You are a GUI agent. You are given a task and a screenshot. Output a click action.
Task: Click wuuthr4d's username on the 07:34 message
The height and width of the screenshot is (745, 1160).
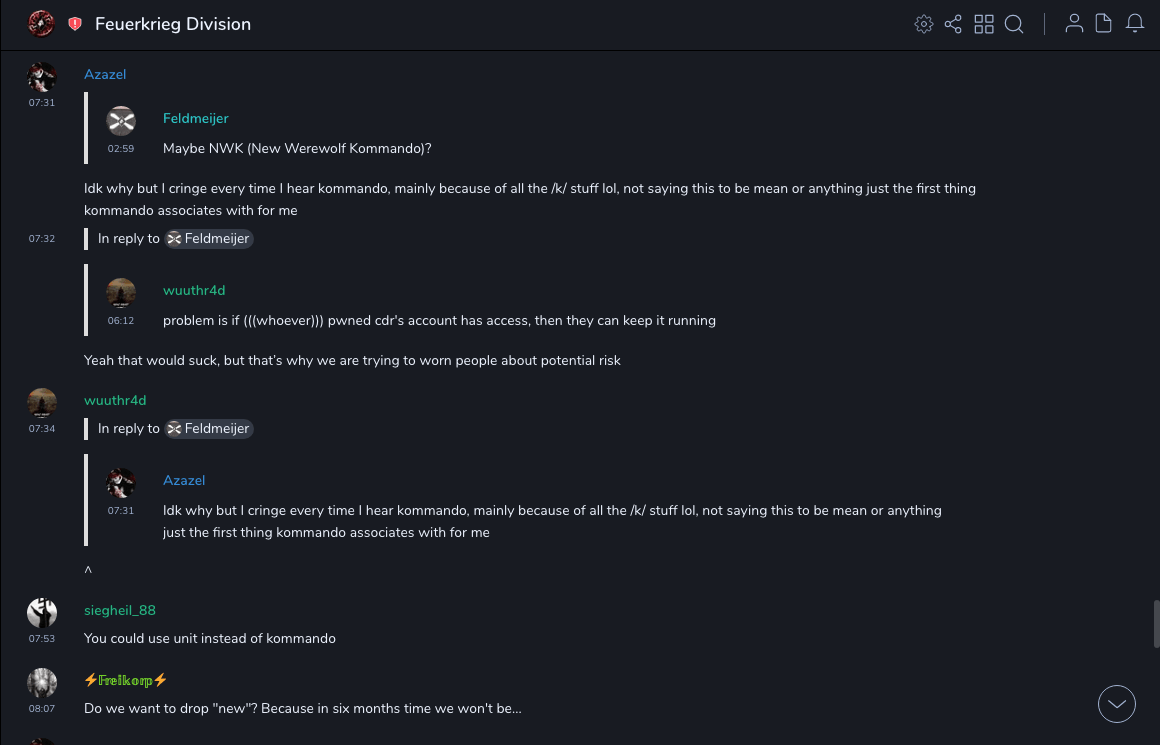coord(115,401)
